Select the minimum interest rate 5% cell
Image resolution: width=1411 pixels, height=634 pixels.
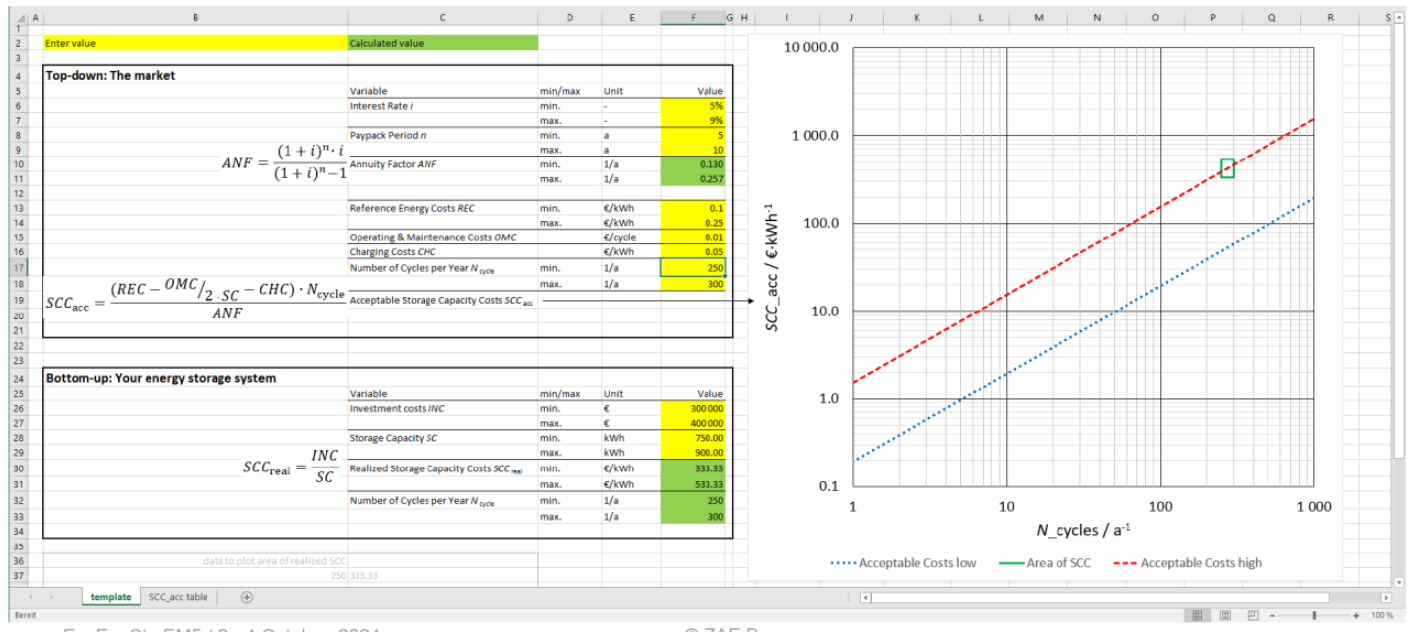click(x=693, y=105)
